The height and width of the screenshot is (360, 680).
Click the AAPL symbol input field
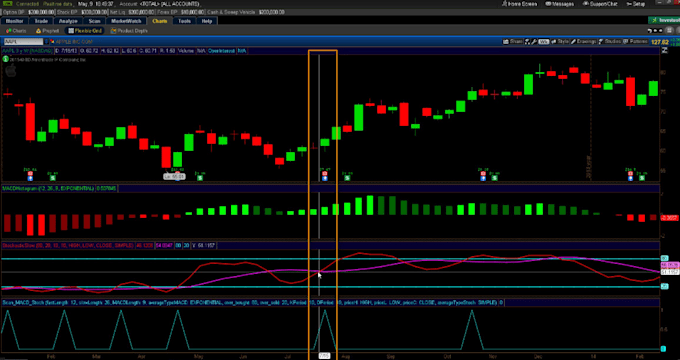tap(24, 42)
